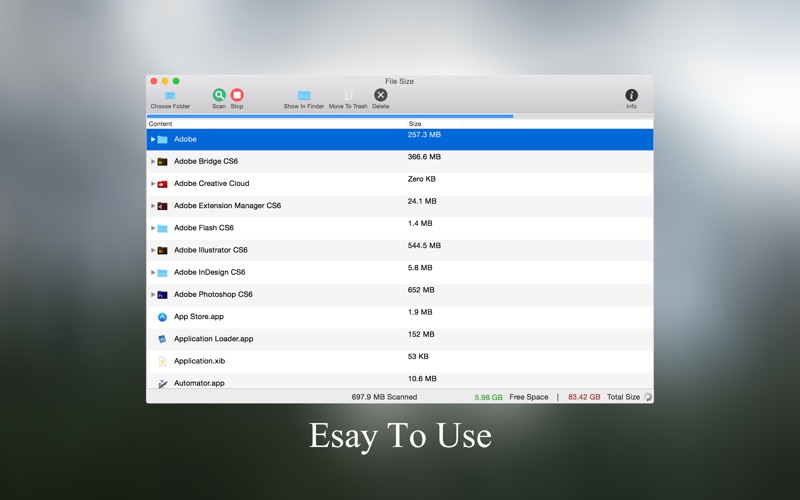The height and width of the screenshot is (500, 800).
Task: Select the Adobe InDesign CS6 folder icon
Action: pyautogui.click(x=162, y=272)
